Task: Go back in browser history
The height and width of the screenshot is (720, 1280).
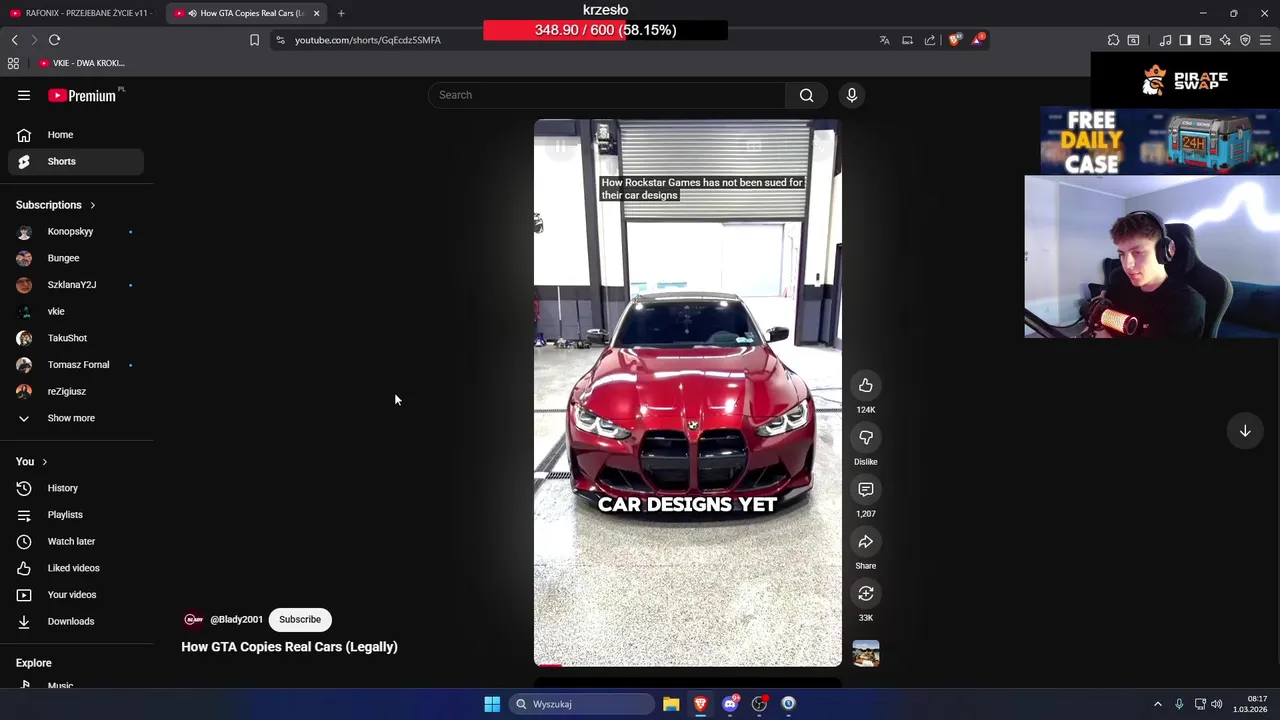Action: coord(14,40)
